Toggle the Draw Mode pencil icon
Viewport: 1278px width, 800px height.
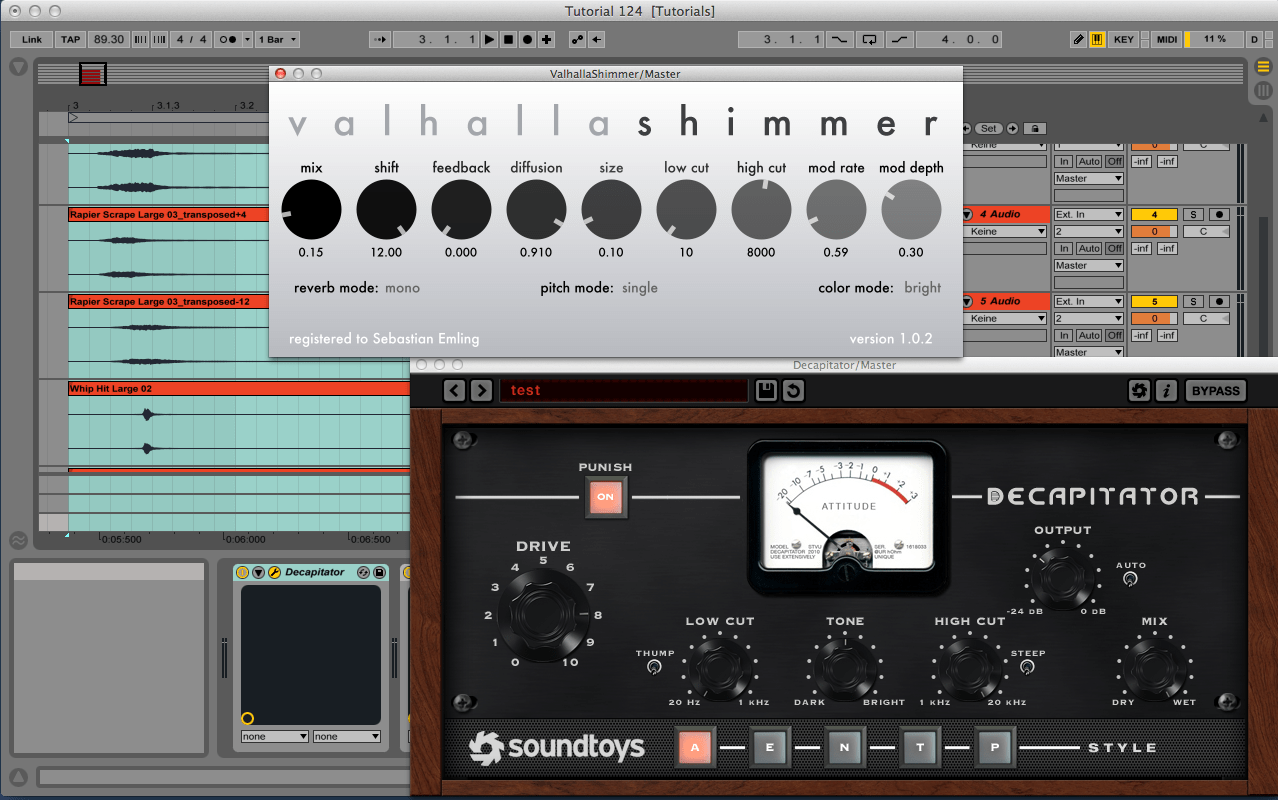[1078, 39]
